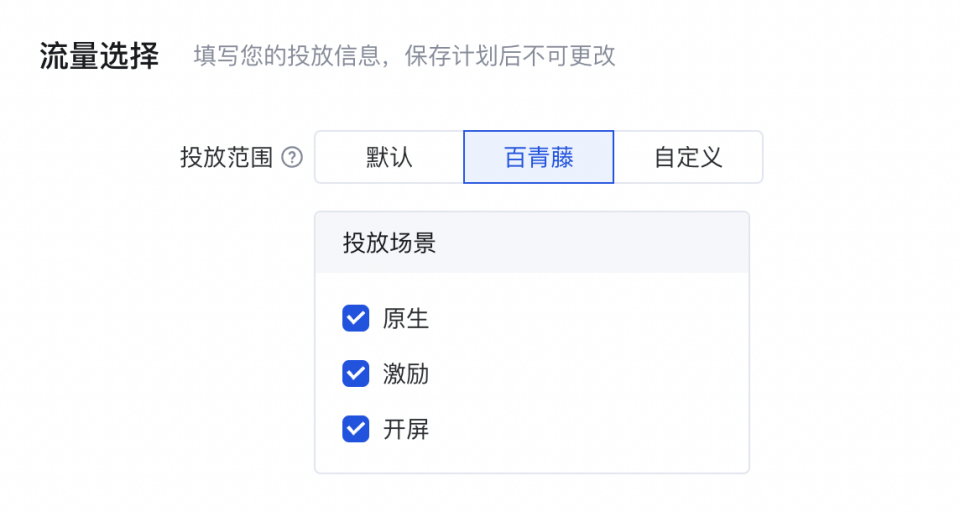Uncheck the 原生 scene checkbox
The height and width of the screenshot is (512, 960).
tap(356, 318)
